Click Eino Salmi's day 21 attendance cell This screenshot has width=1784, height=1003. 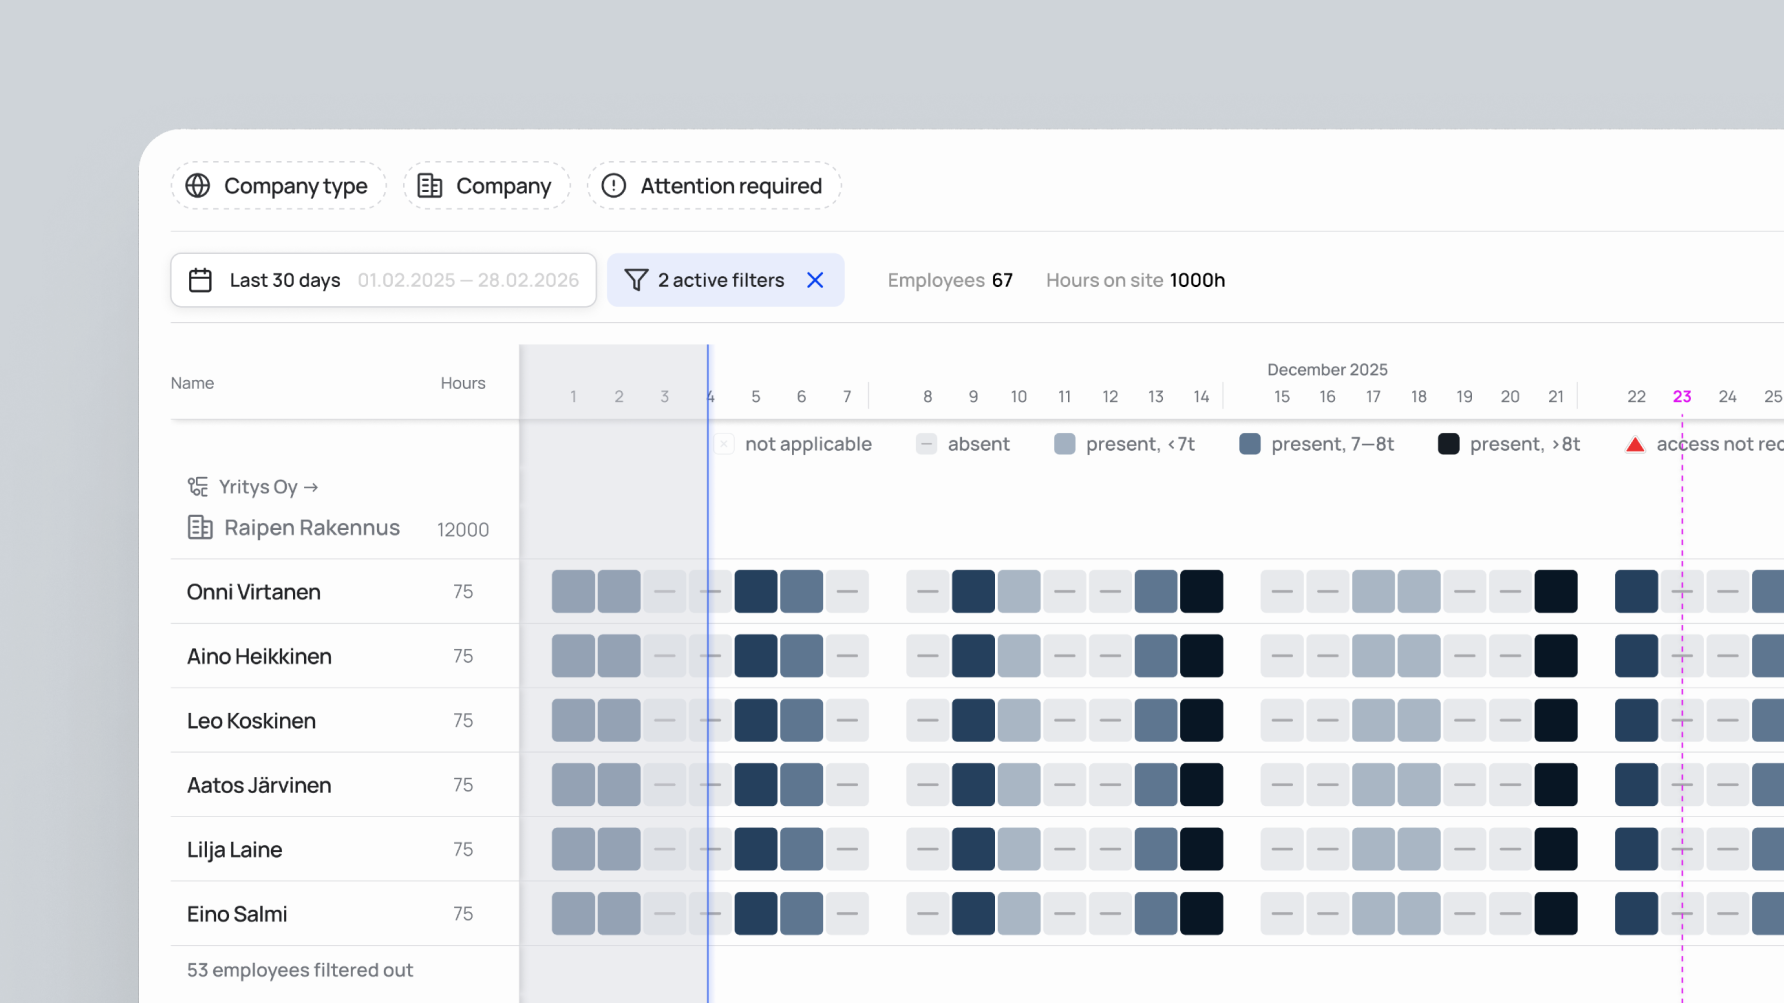click(1556, 914)
